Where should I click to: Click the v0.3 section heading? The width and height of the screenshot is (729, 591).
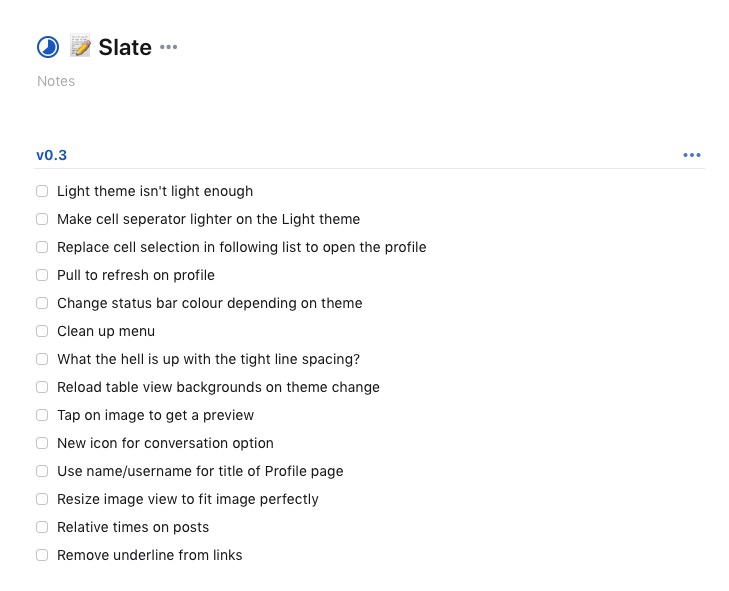(52, 155)
